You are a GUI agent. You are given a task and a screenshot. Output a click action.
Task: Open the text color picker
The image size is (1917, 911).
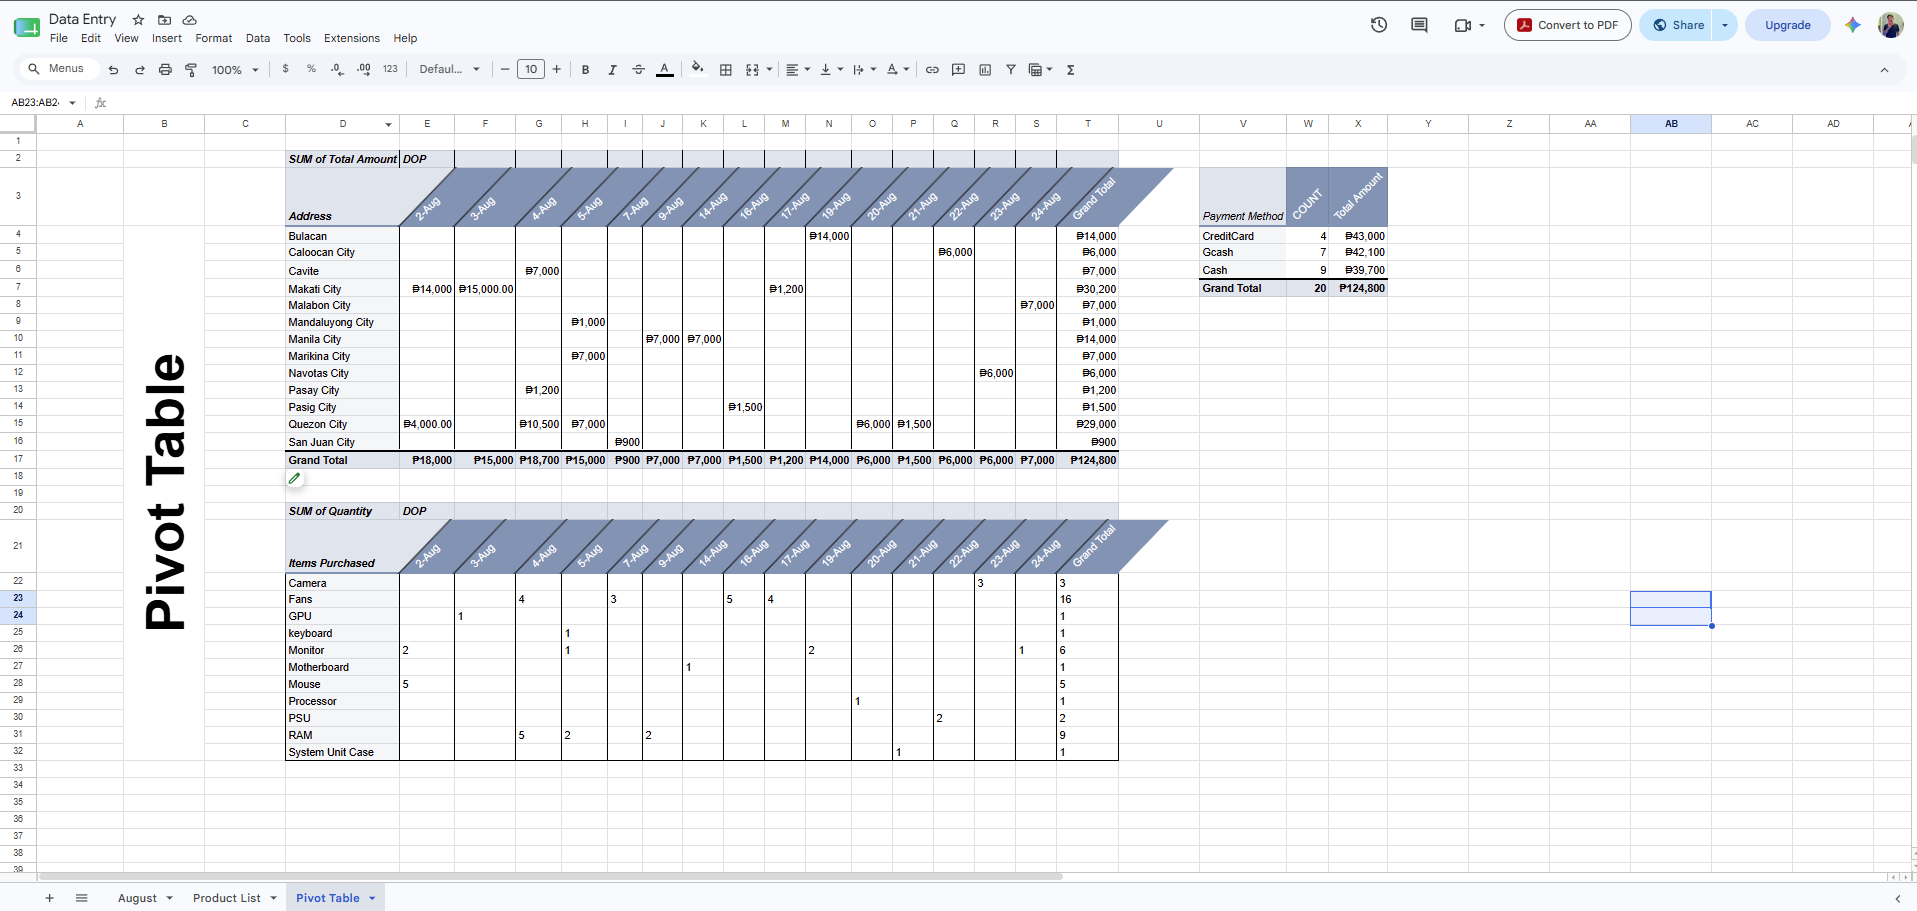(665, 70)
